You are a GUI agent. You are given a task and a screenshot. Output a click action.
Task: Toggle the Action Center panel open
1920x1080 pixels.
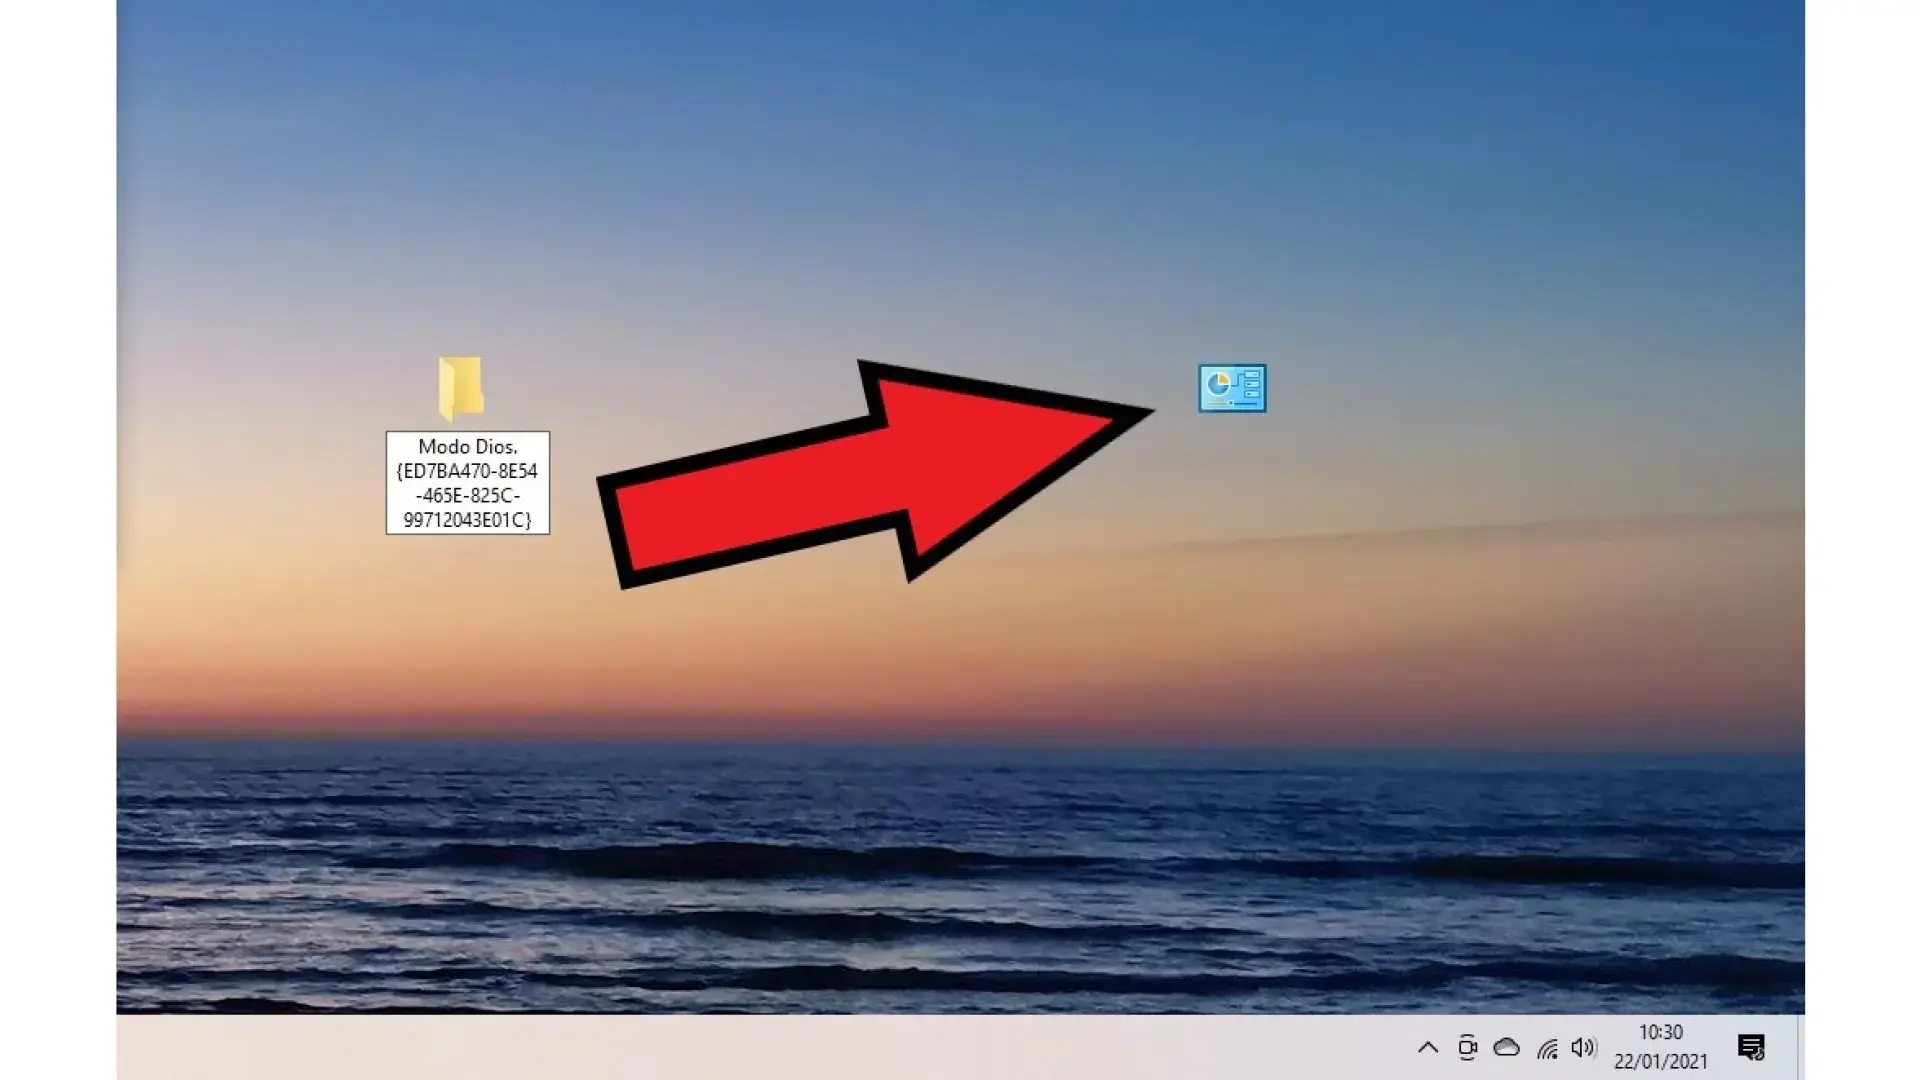[1751, 1047]
